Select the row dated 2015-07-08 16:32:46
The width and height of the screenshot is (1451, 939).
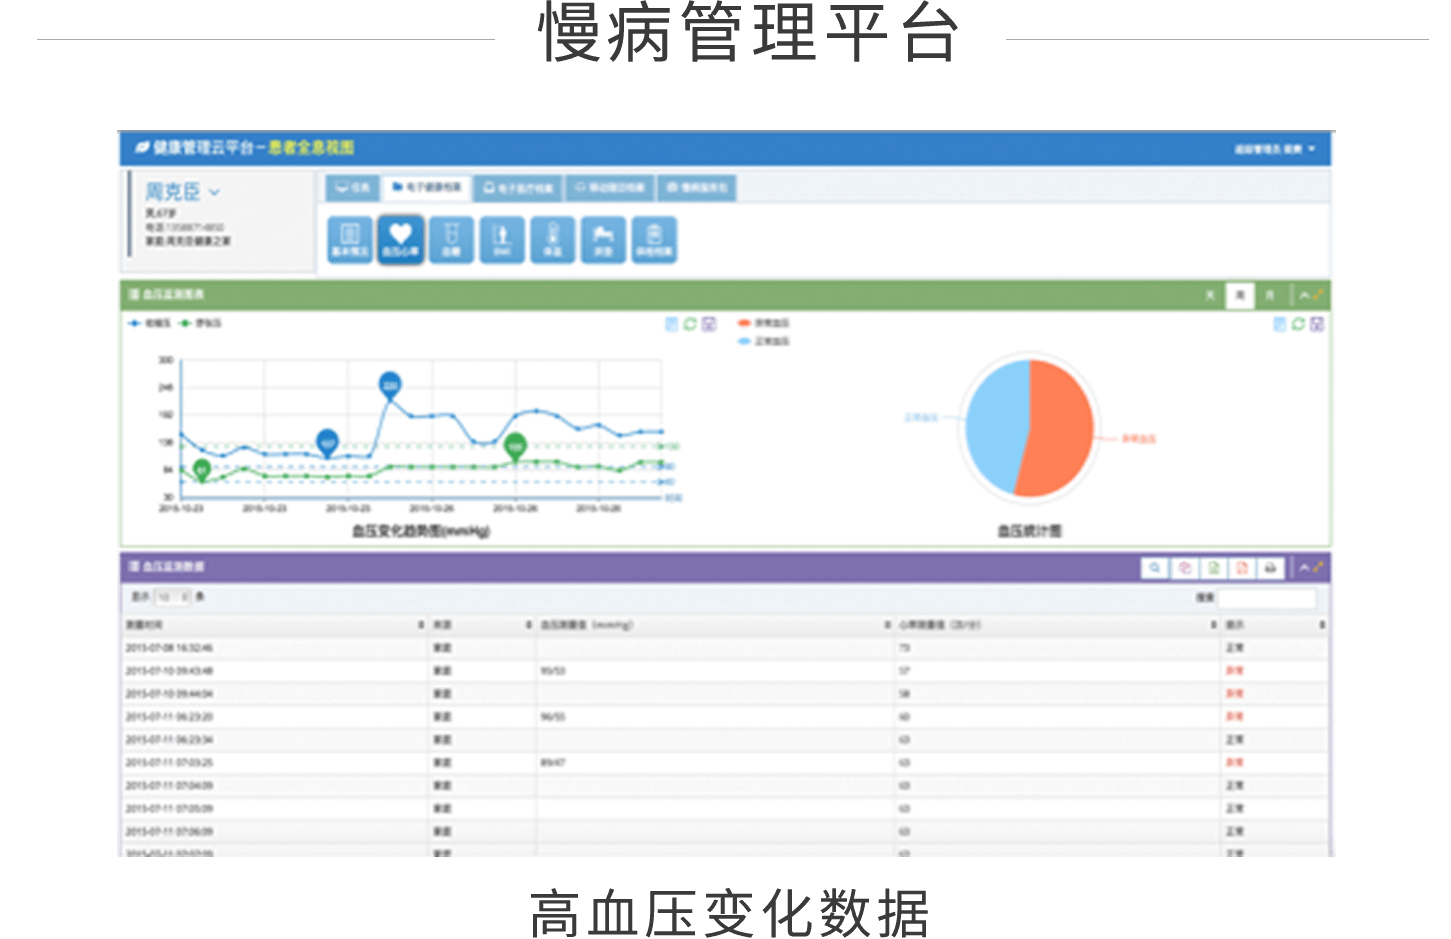coord(725,648)
